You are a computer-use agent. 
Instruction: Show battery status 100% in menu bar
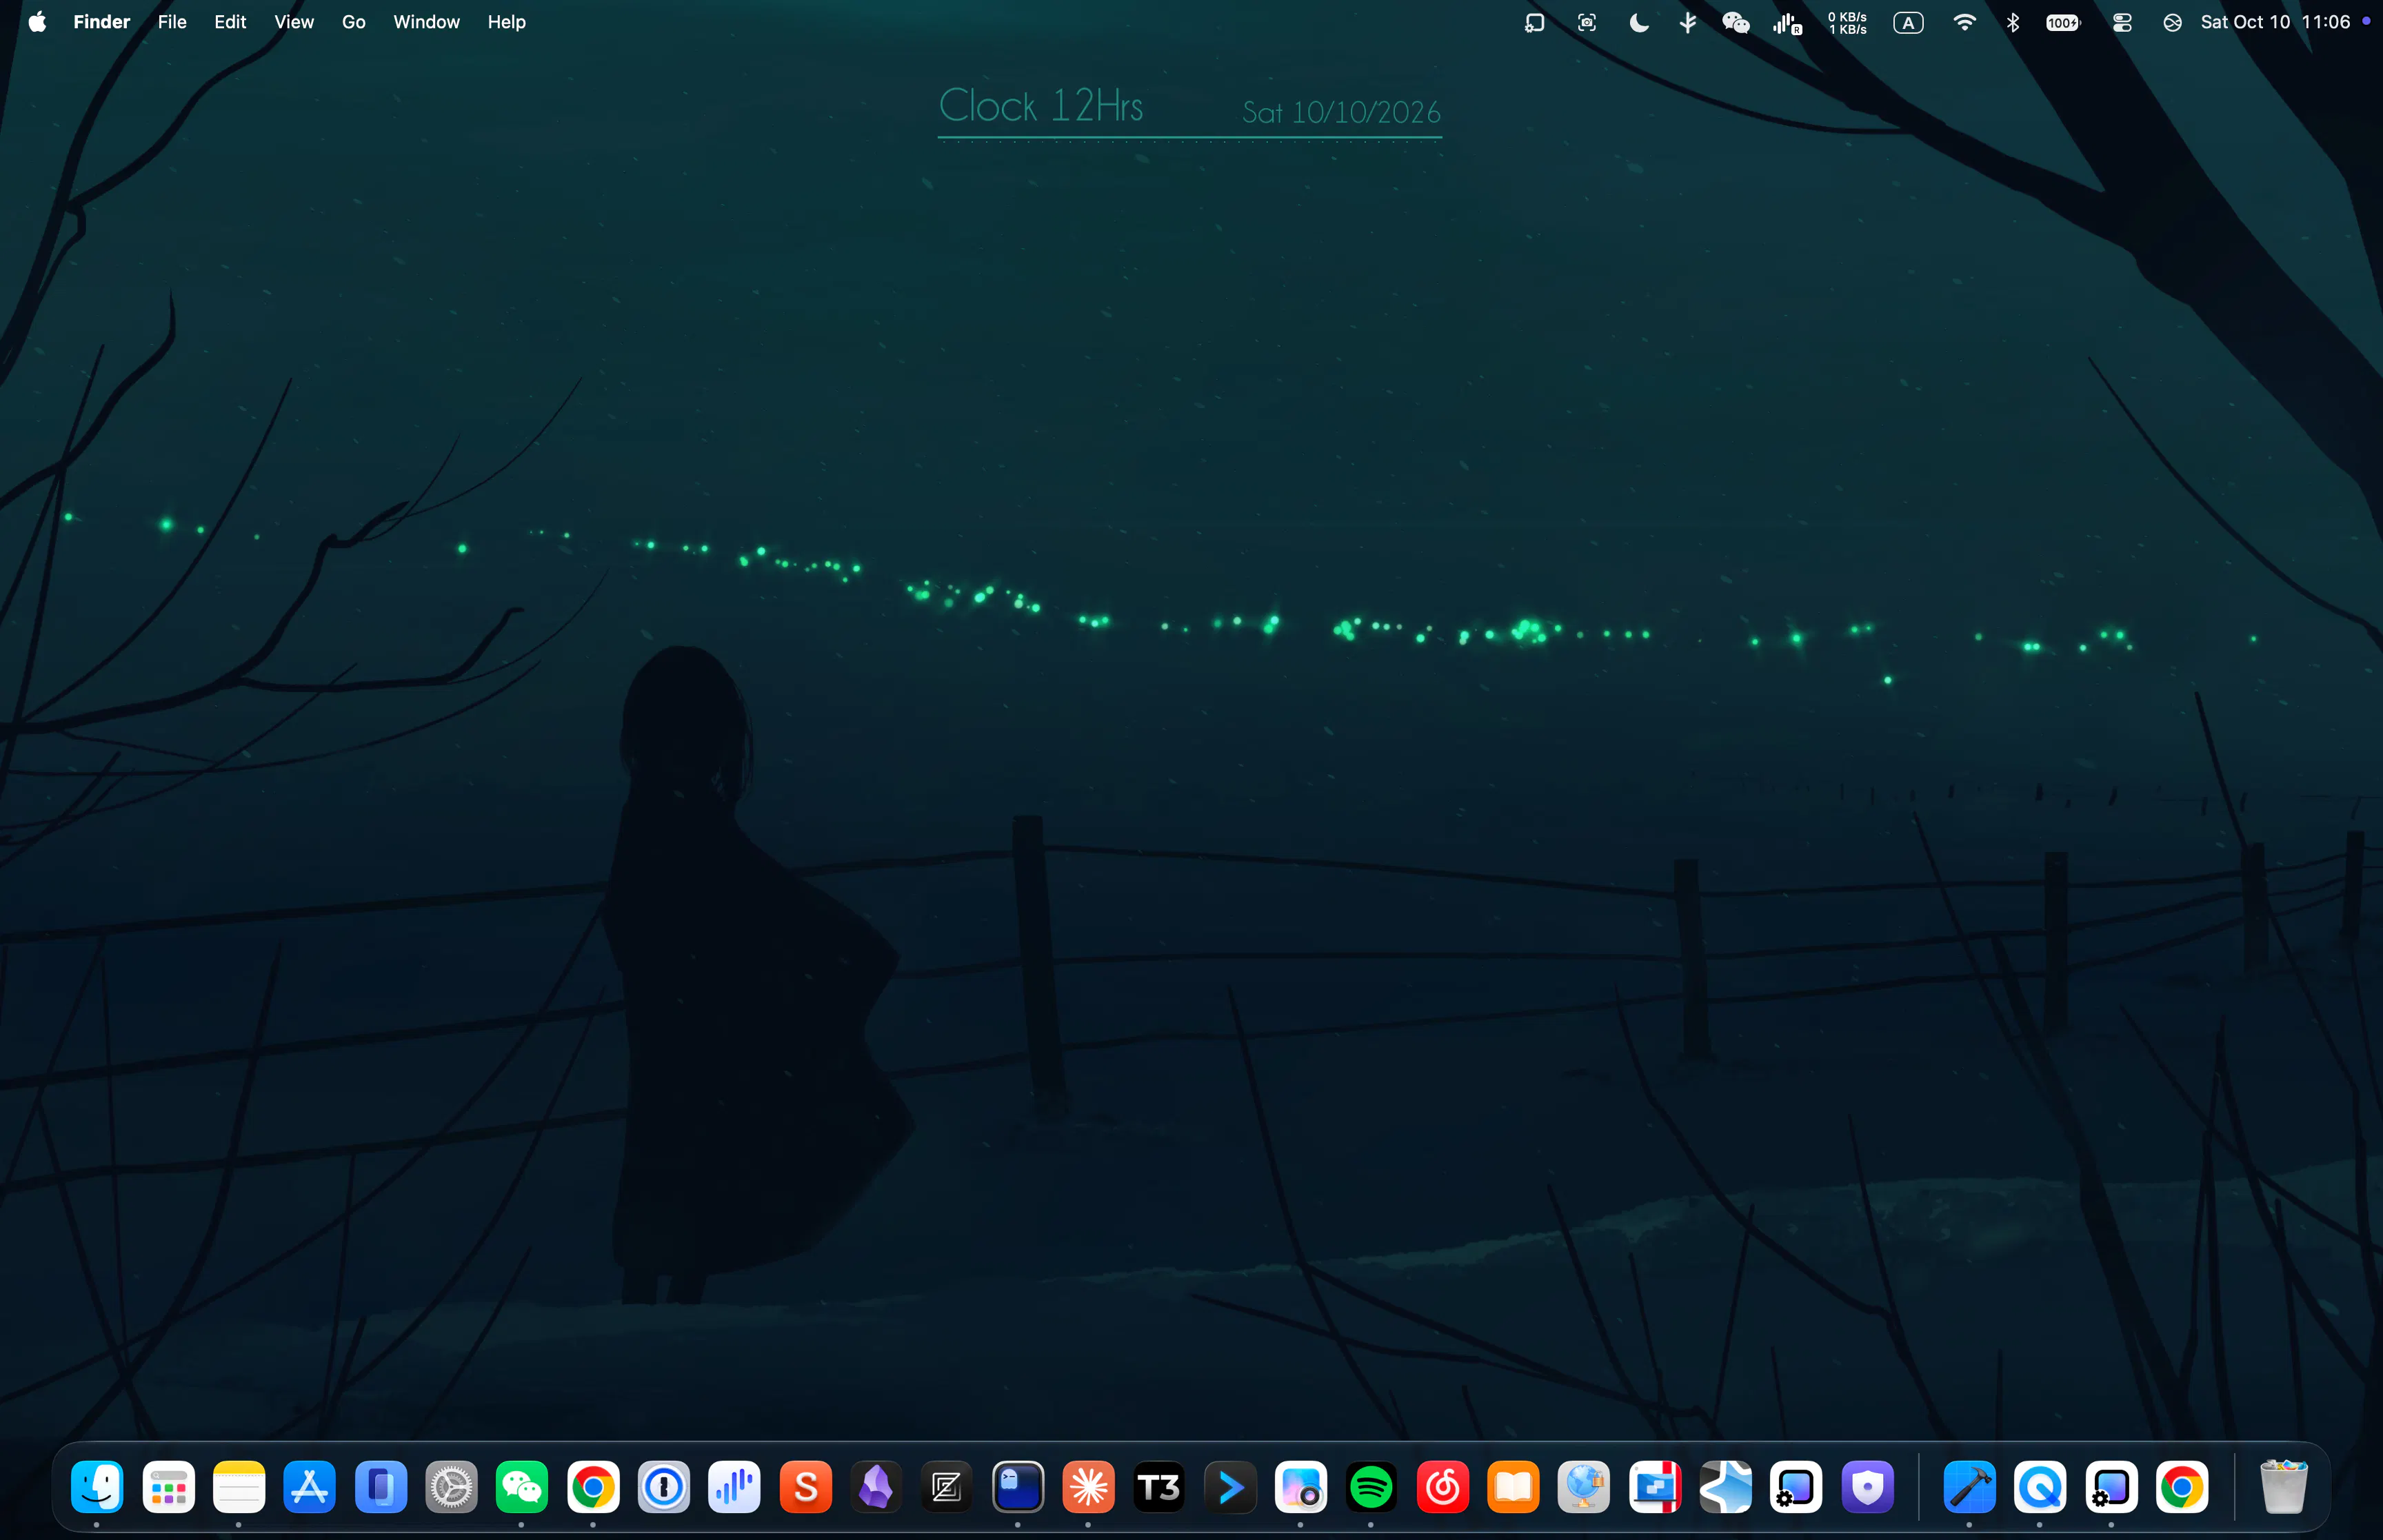point(2063,22)
